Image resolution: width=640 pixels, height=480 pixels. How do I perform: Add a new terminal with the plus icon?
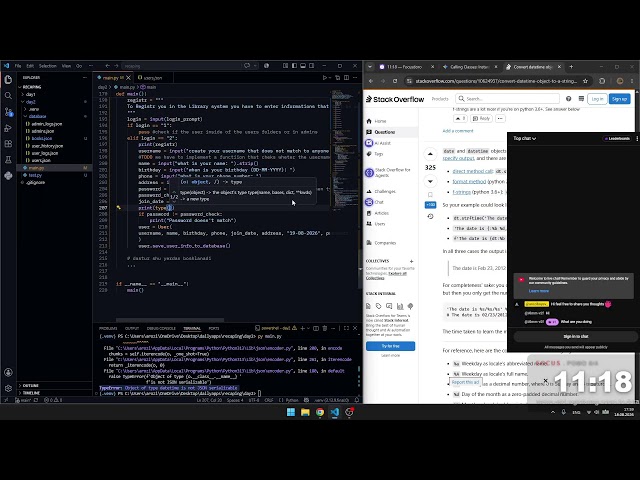302,328
